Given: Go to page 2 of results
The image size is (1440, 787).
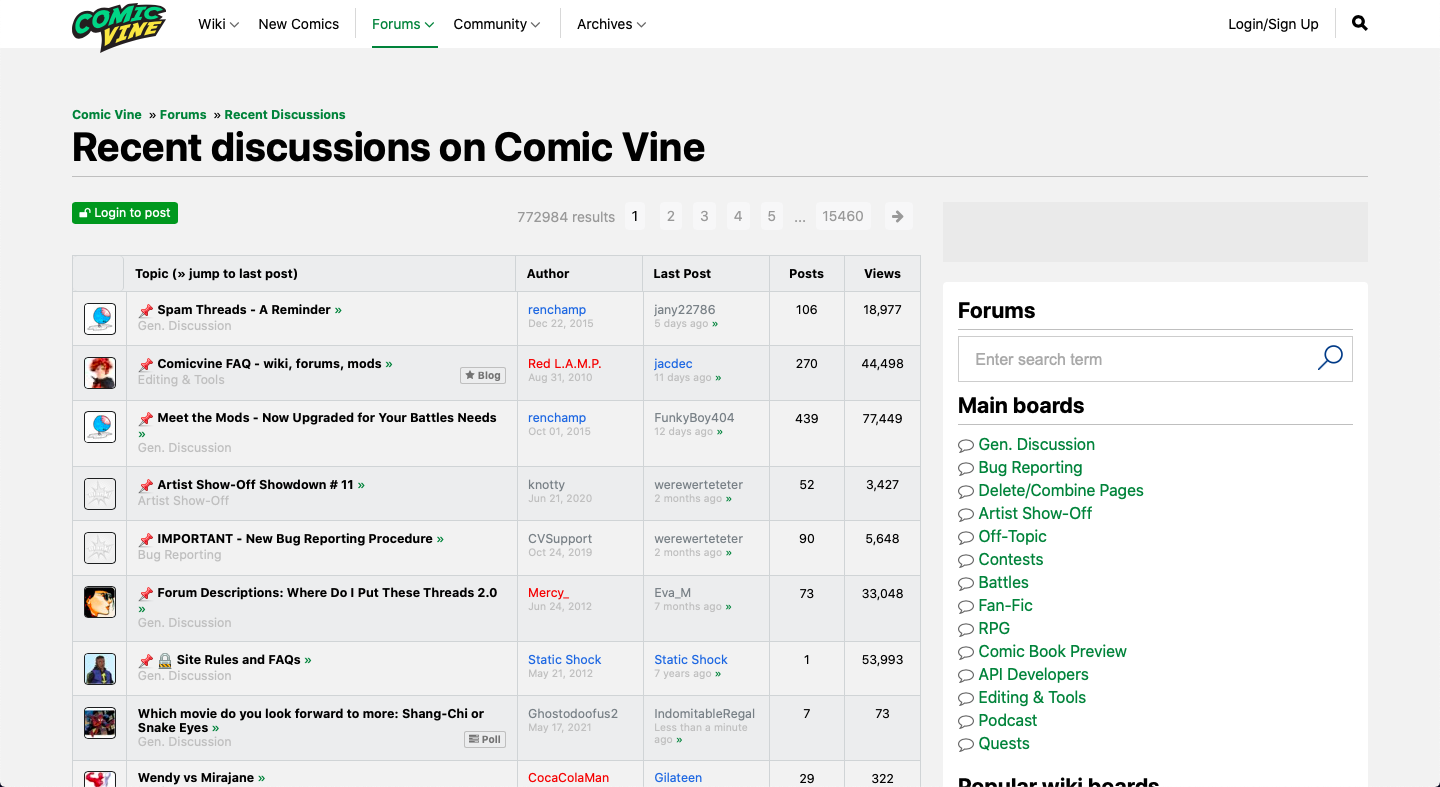Looking at the screenshot, I should tap(671, 216).
